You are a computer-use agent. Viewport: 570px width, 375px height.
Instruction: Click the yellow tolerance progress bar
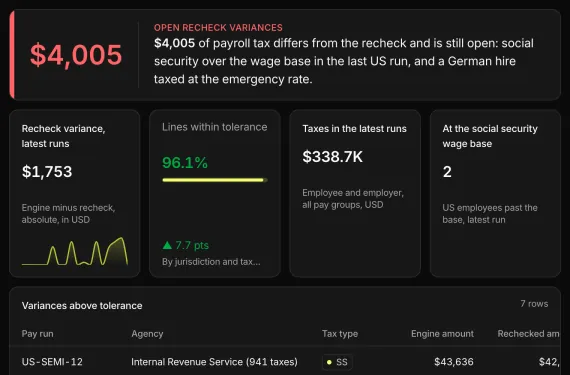(215, 180)
